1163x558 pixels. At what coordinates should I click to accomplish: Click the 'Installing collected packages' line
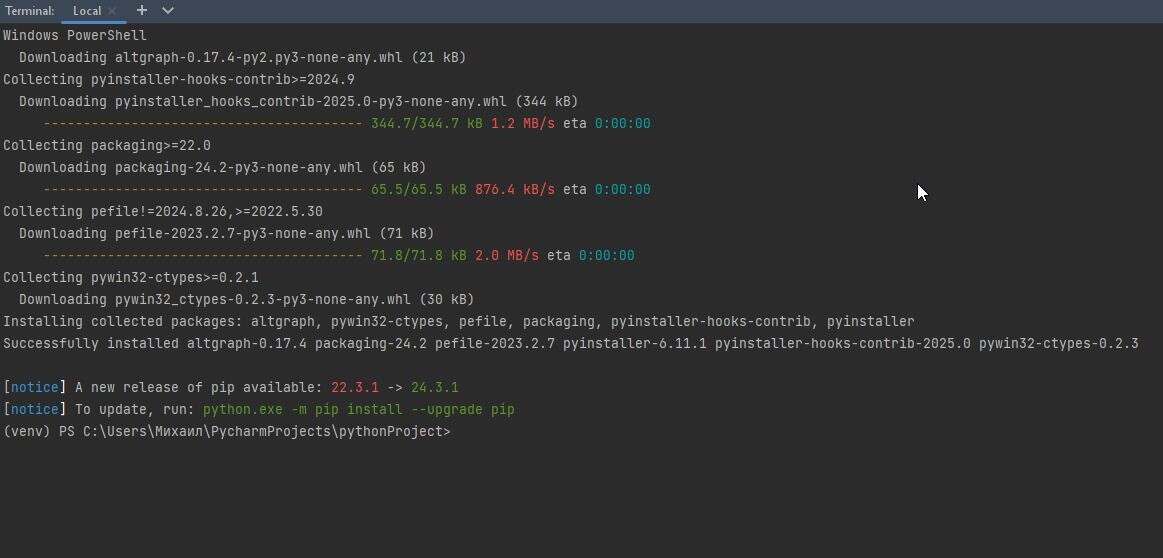[458, 321]
